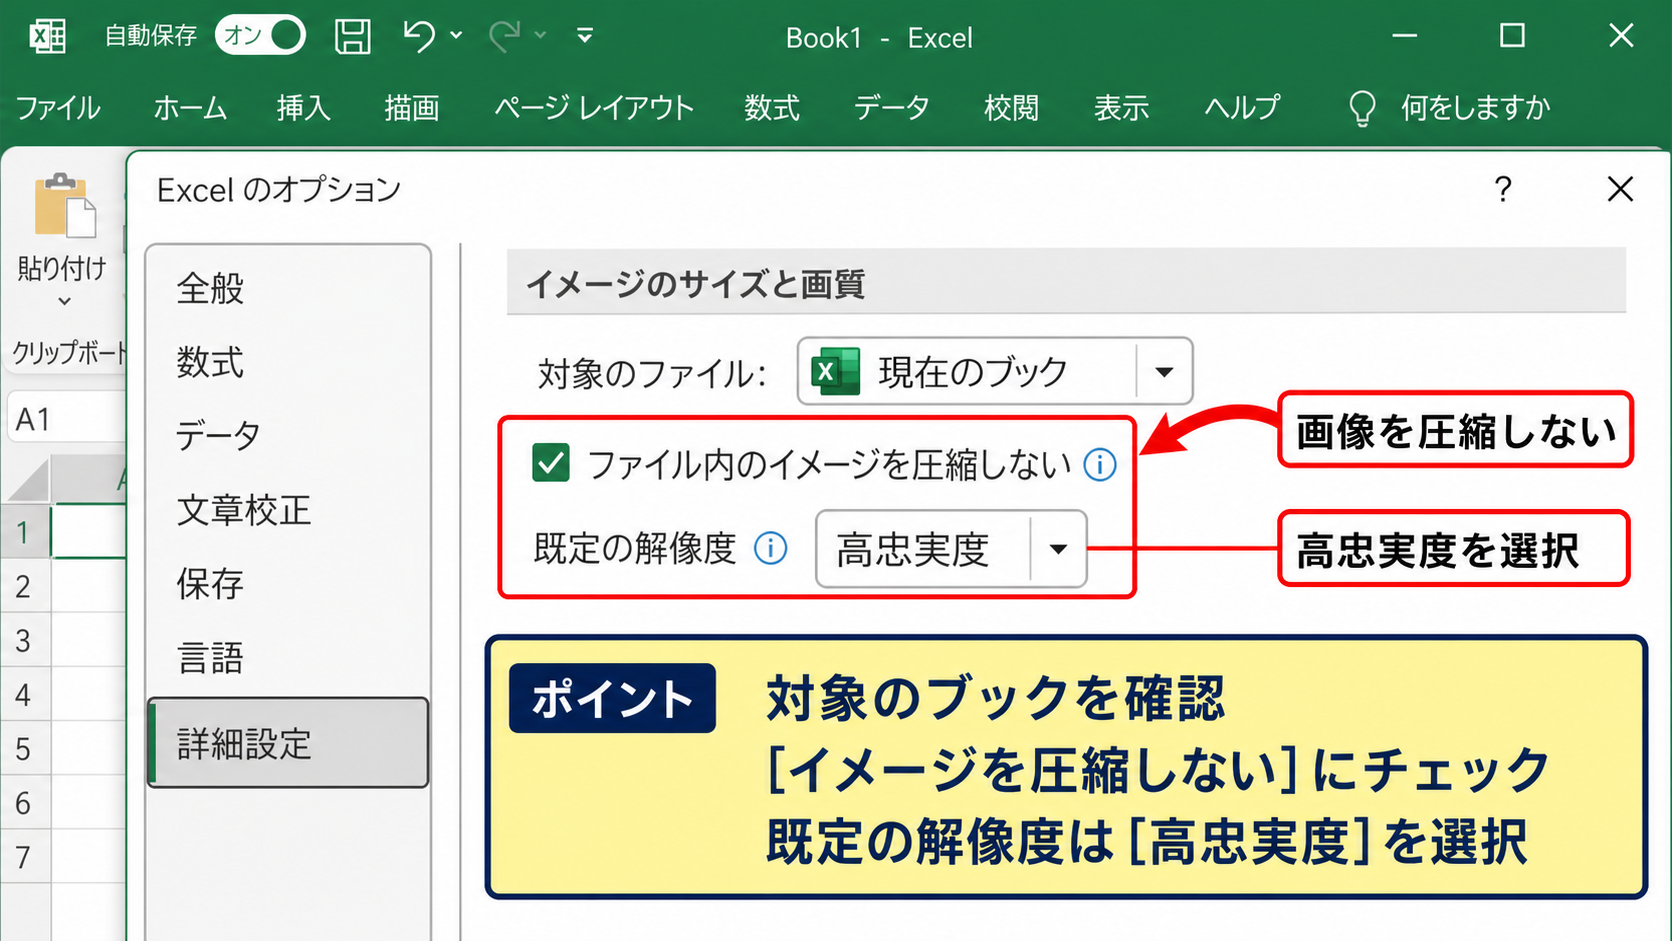Click the 貼り付け clipboard paste icon
This screenshot has width=1672, height=941.
(x=64, y=206)
